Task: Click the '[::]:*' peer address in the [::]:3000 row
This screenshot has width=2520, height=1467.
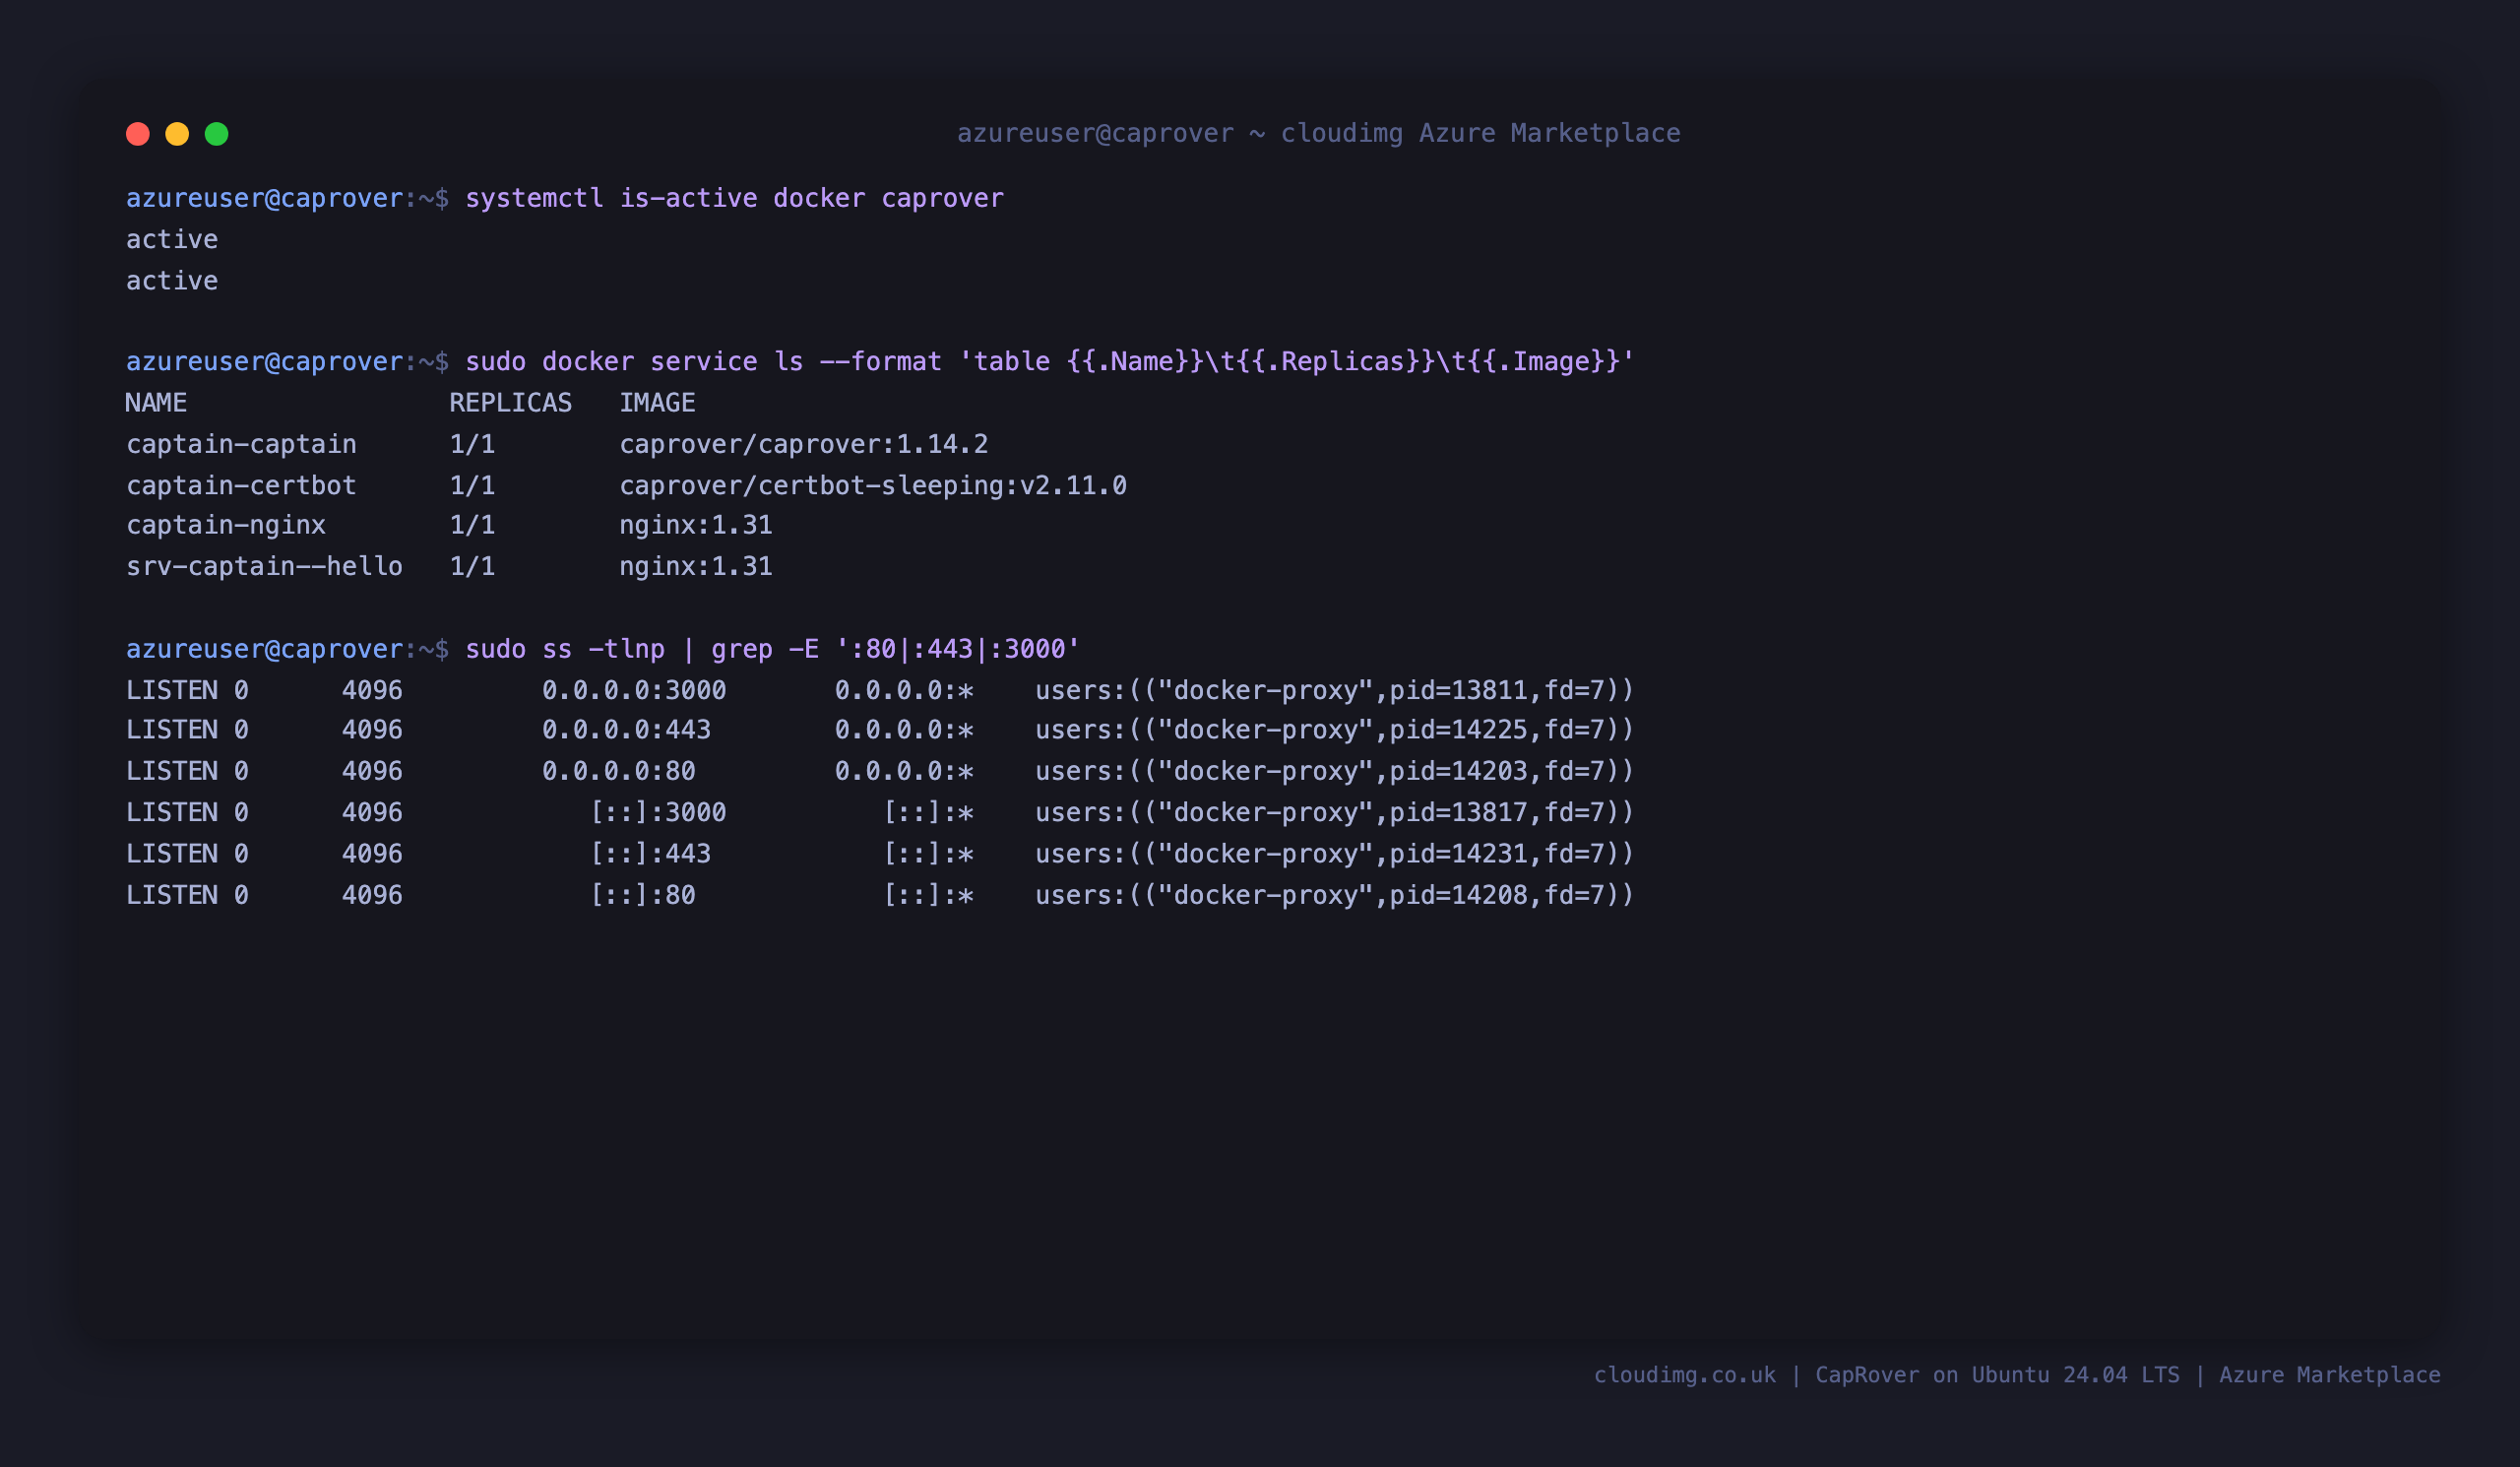Action: click(x=928, y=812)
